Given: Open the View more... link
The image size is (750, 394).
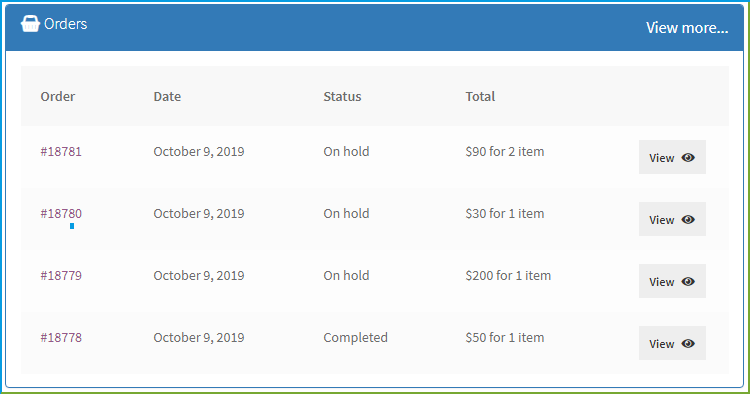Looking at the screenshot, I should click(687, 28).
